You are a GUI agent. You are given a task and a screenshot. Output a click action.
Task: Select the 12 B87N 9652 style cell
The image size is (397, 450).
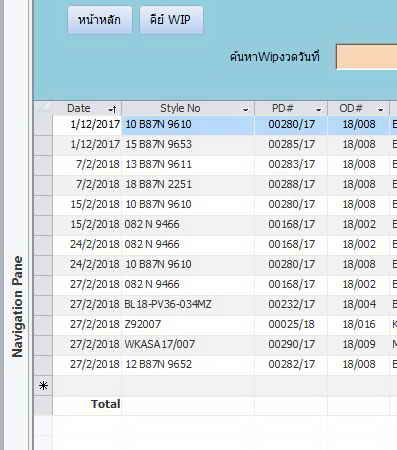pyautogui.click(x=188, y=364)
